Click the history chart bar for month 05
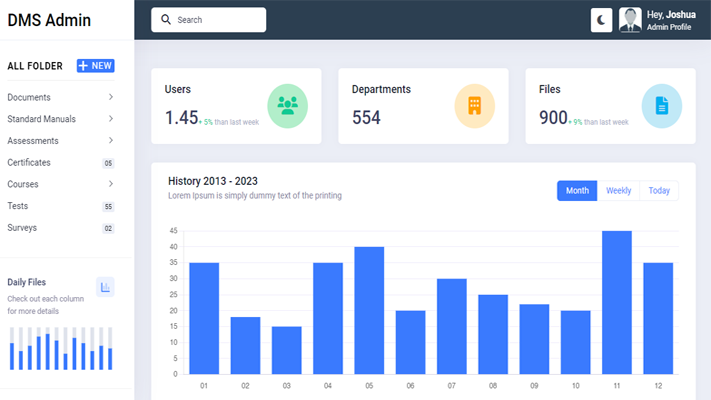 369,311
